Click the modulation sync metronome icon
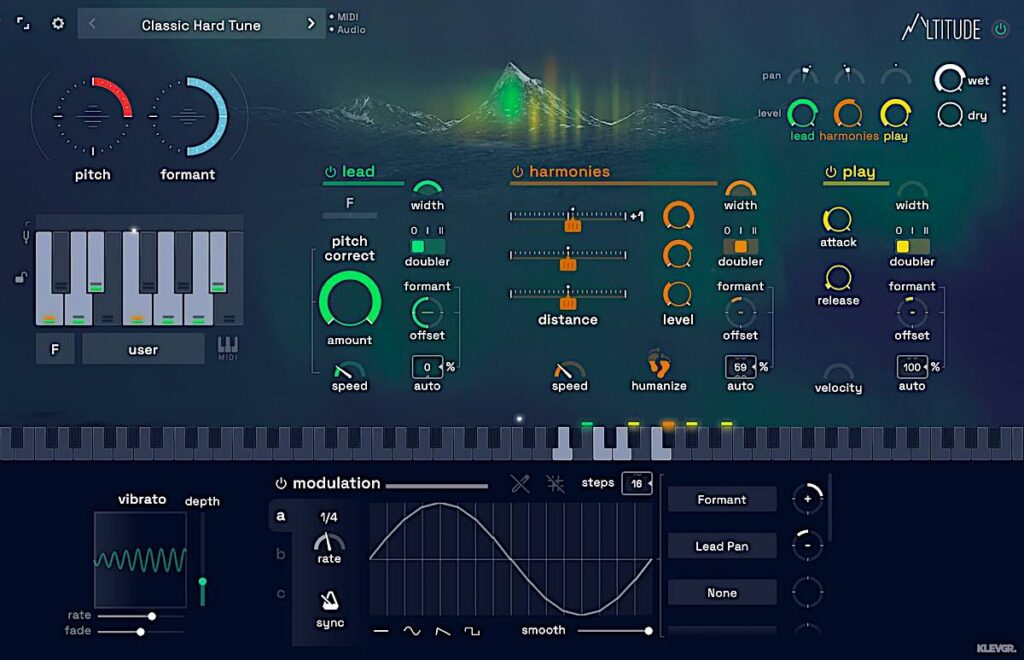This screenshot has height=660, width=1024. (330, 601)
